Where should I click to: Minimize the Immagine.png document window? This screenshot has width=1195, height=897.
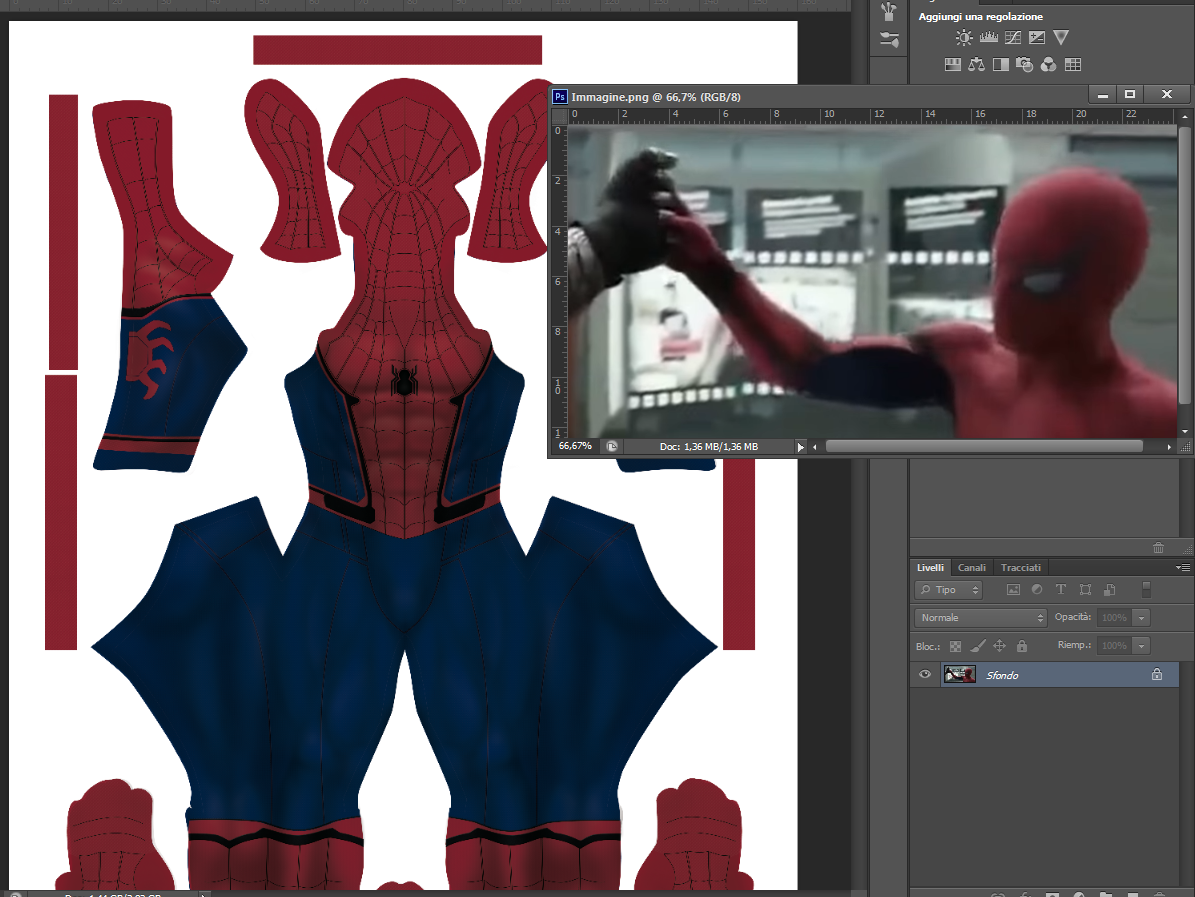pyautogui.click(x=1103, y=95)
